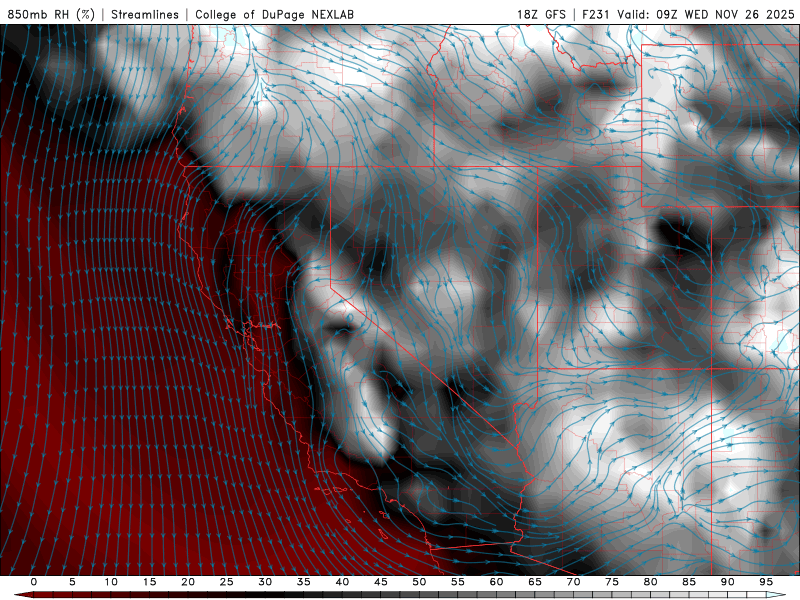
Task: Click the '95' value on color scale
Action: click(766, 582)
